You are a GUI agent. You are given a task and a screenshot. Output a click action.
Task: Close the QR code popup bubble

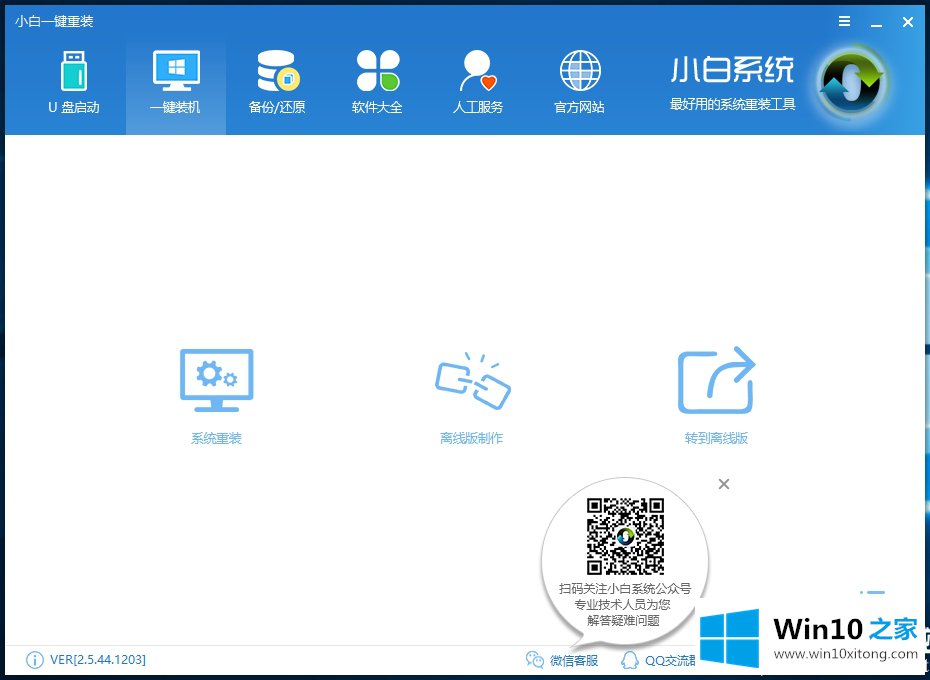(724, 484)
